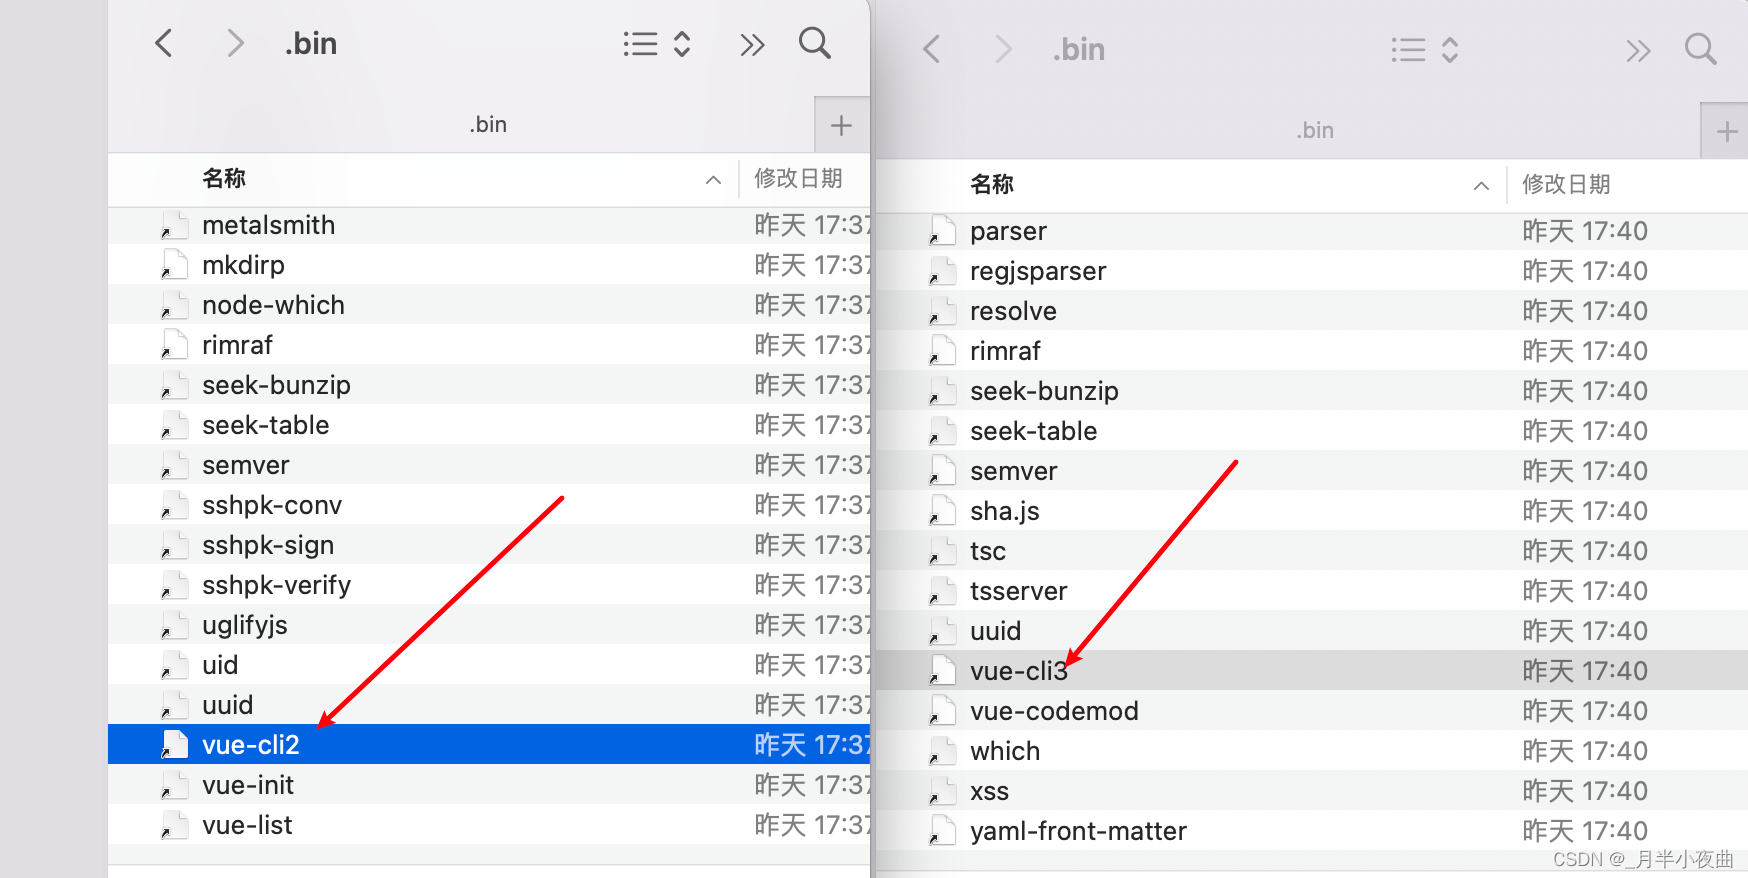Toggle sort order arrow in left window
Screen dimensions: 1748x878
coord(713,180)
